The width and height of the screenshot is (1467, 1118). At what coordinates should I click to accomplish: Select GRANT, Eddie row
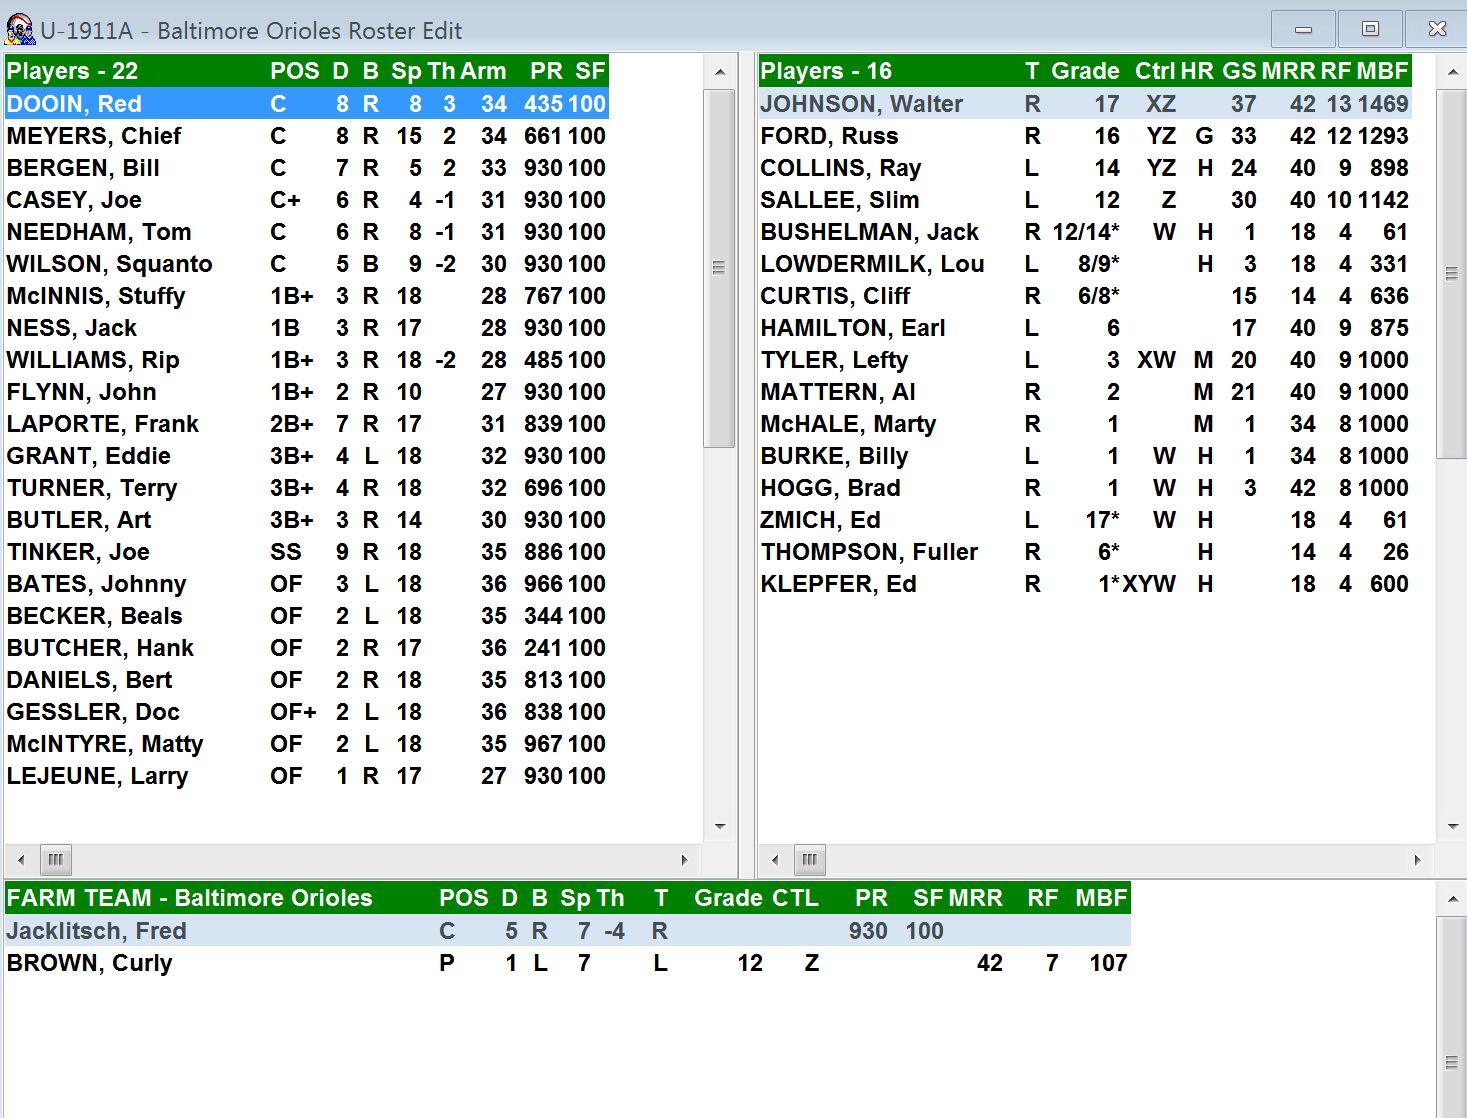pos(306,456)
